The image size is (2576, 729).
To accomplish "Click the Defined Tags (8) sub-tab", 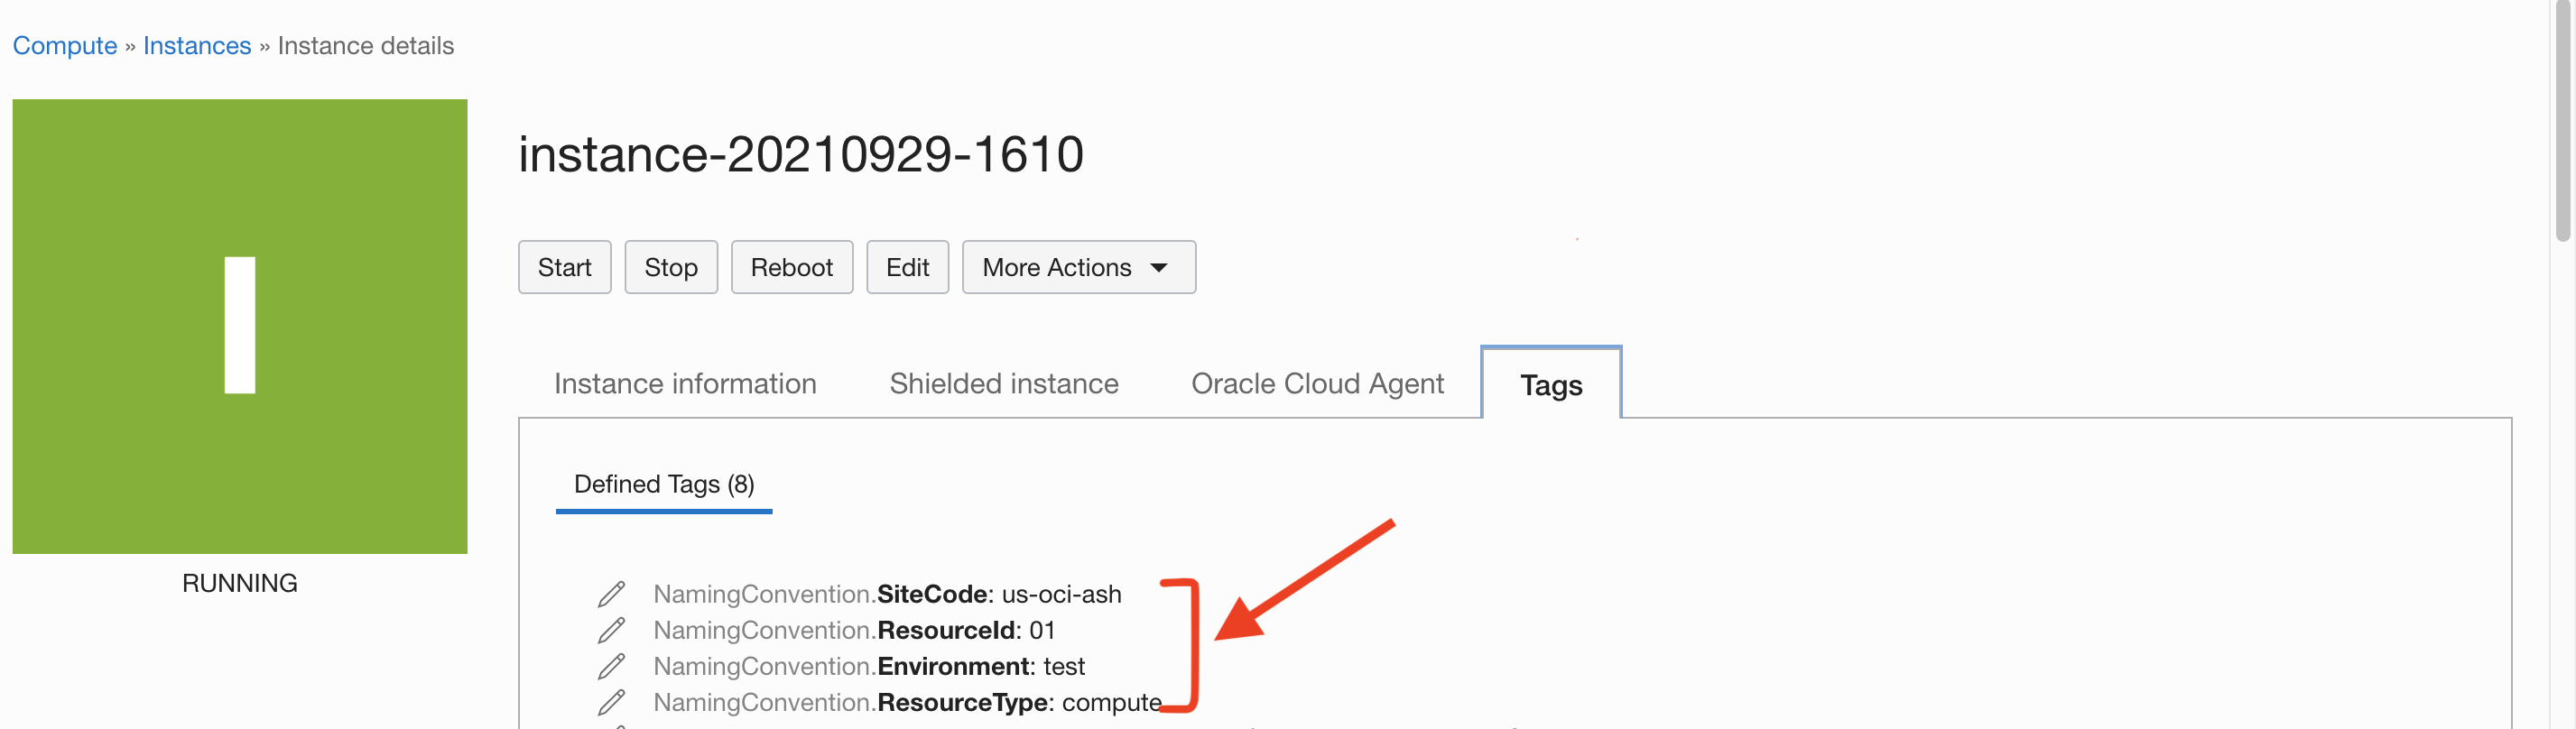I will click(x=664, y=484).
